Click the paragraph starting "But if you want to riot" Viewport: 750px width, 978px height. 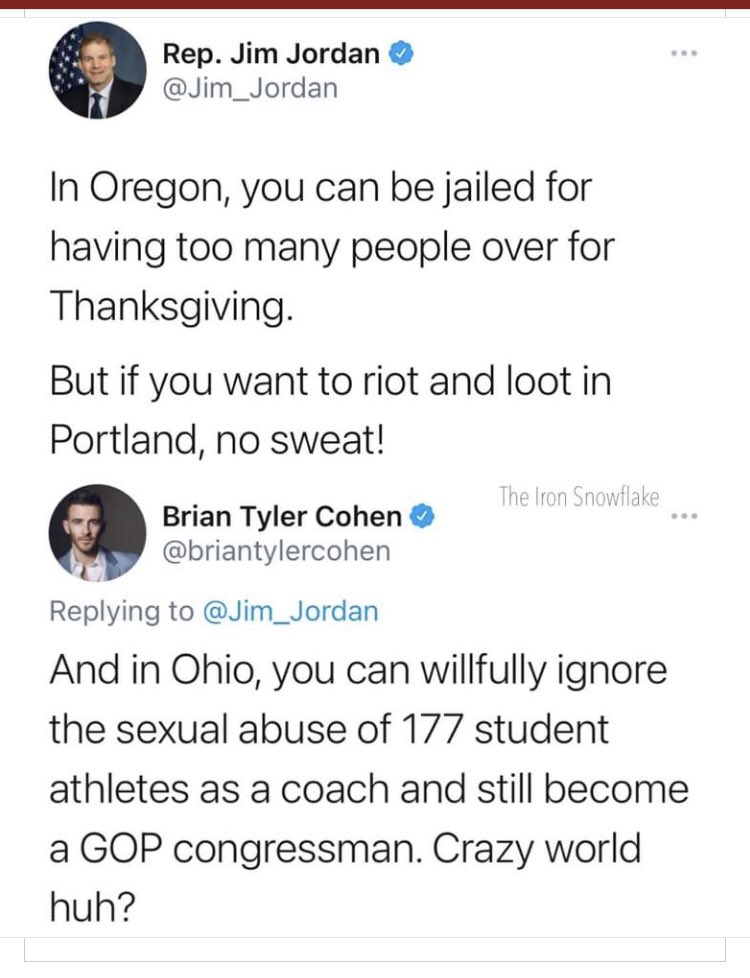point(331,410)
